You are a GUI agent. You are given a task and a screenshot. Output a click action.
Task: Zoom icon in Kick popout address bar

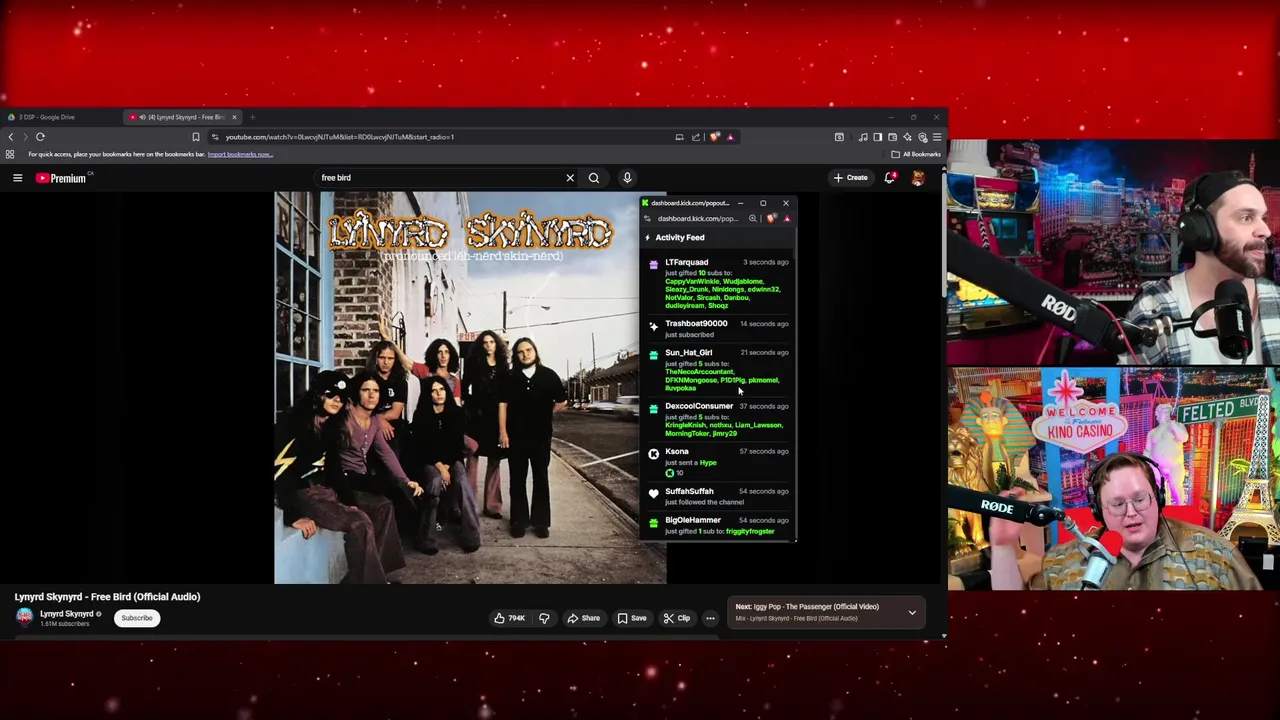click(x=753, y=219)
